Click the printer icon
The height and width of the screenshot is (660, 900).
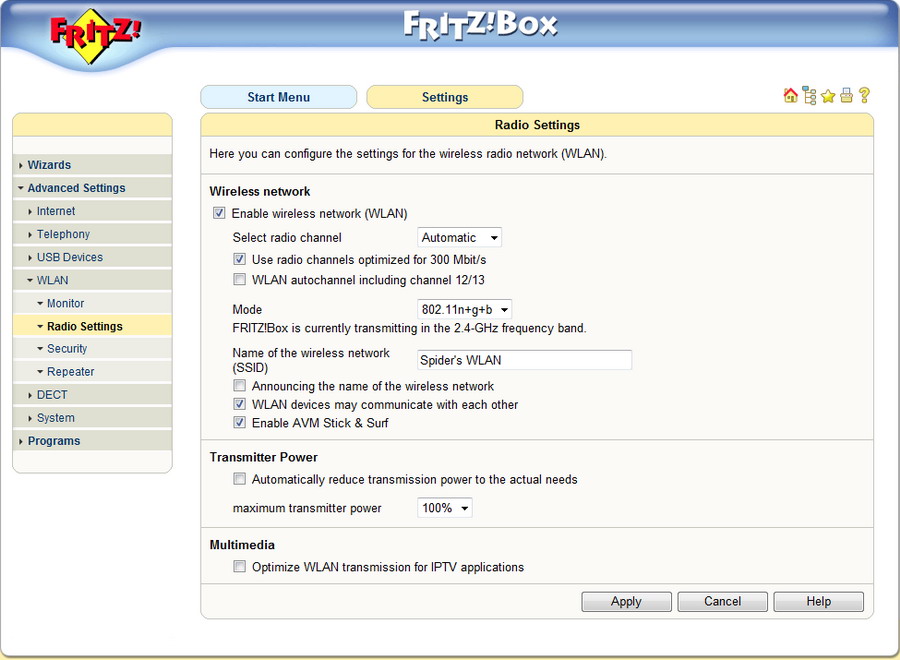846,96
